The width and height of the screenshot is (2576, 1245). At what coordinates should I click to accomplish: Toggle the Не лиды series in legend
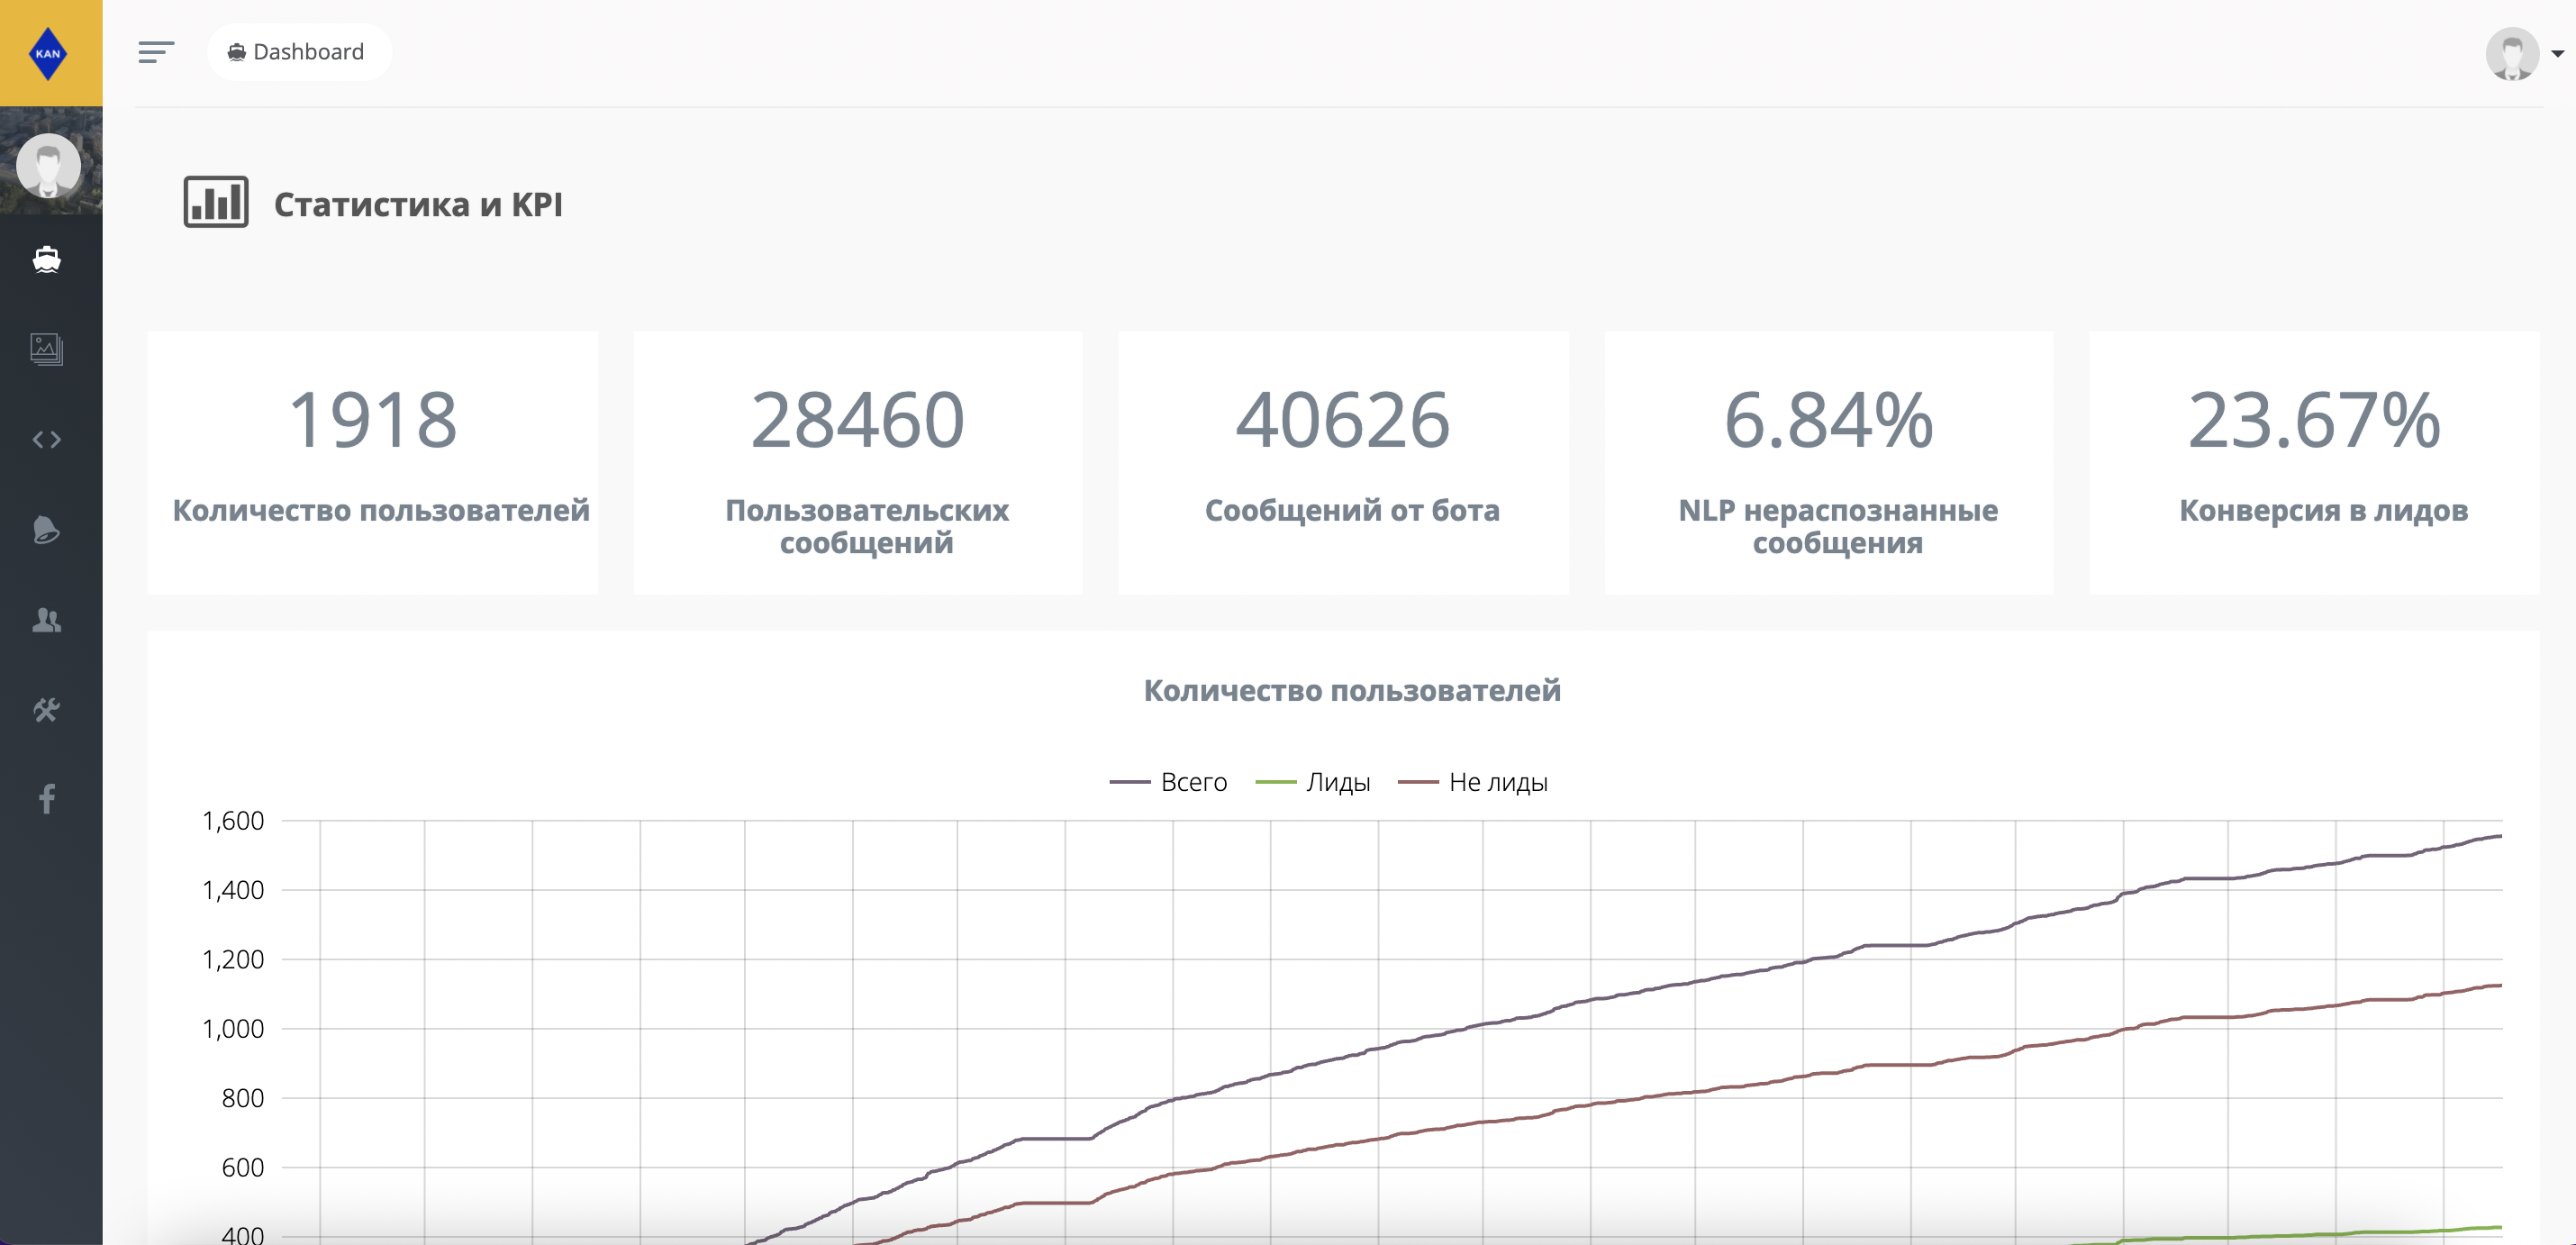click(x=1472, y=782)
